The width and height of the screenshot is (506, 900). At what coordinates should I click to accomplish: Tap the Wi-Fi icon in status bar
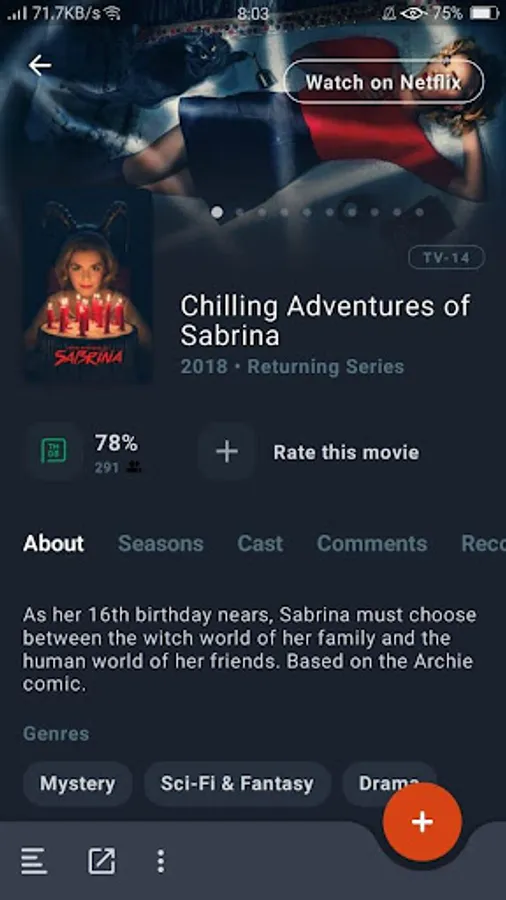[x=114, y=13]
